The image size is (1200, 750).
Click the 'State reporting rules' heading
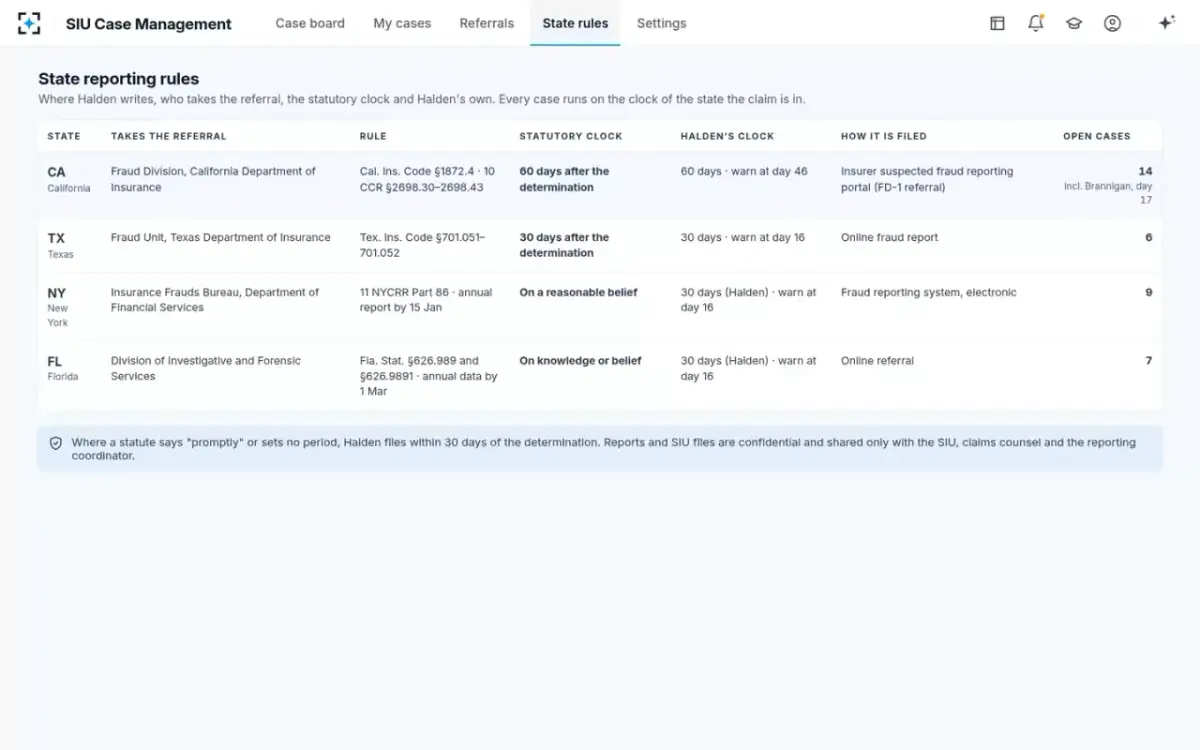tap(118, 79)
